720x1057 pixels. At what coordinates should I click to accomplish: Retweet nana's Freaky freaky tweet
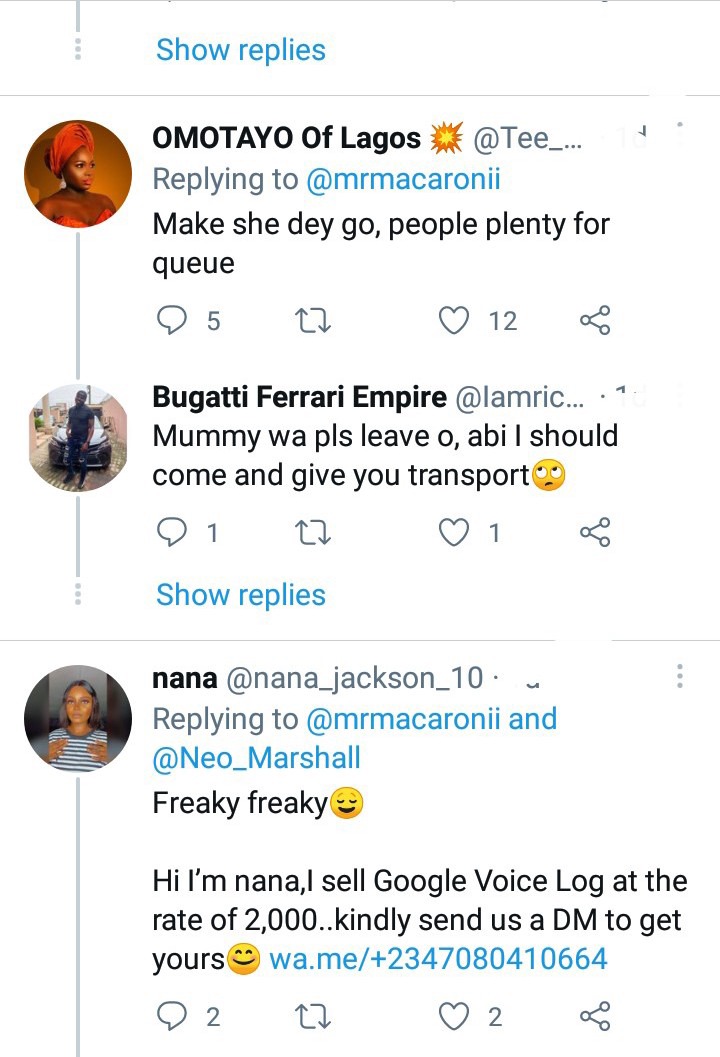click(x=313, y=1017)
